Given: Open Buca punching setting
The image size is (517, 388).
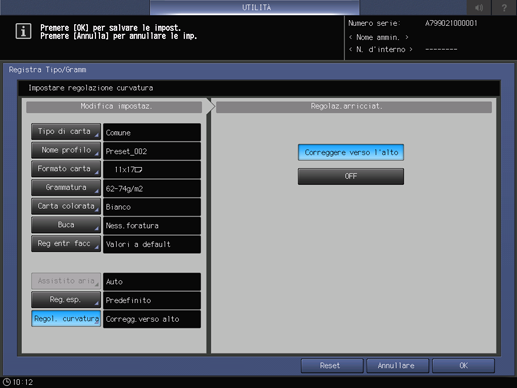Looking at the screenshot, I should click(66, 225).
